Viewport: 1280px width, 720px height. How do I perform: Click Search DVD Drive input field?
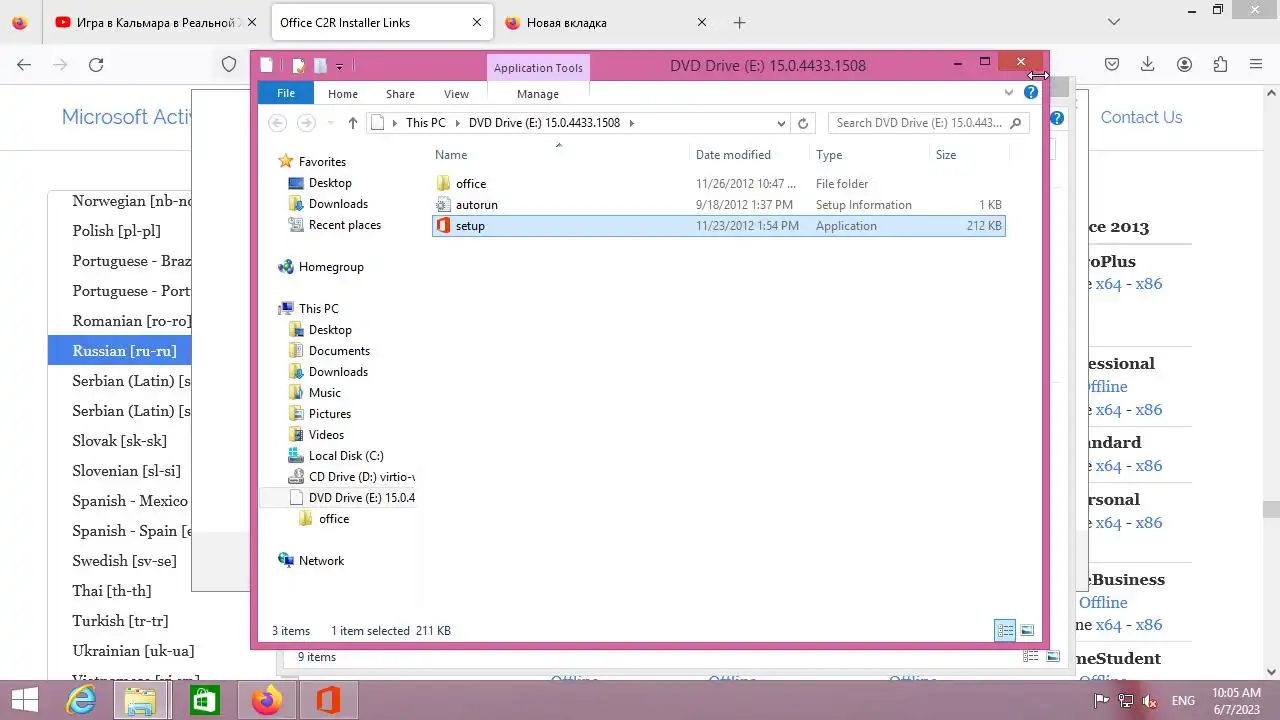(x=918, y=123)
